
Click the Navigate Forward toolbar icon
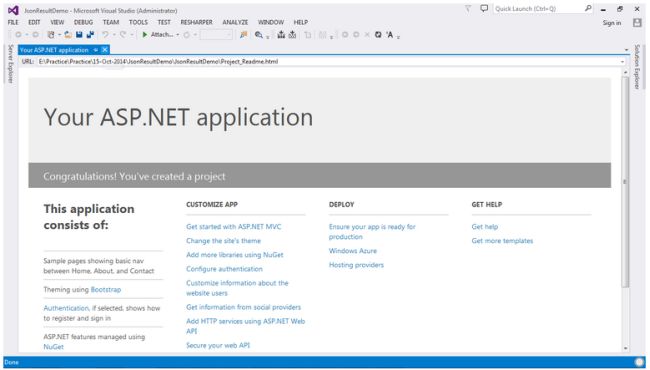[x=36, y=35]
